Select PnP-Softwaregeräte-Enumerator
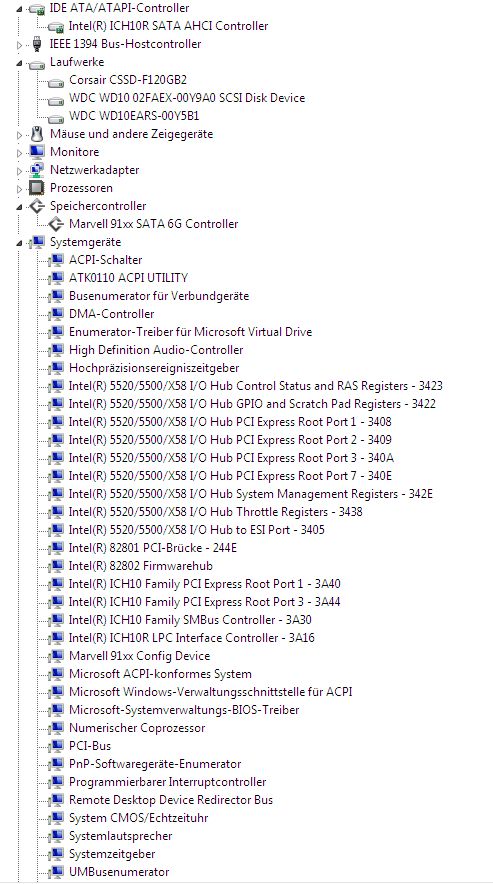The height and width of the screenshot is (884, 493). coord(155,764)
